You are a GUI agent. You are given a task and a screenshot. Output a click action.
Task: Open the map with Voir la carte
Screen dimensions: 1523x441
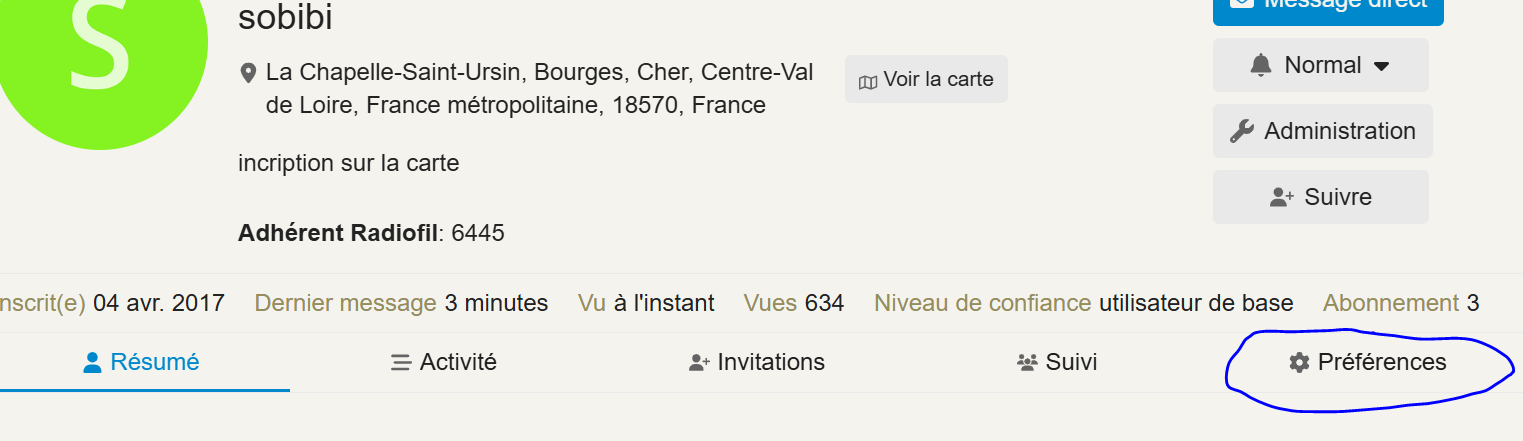[926, 80]
